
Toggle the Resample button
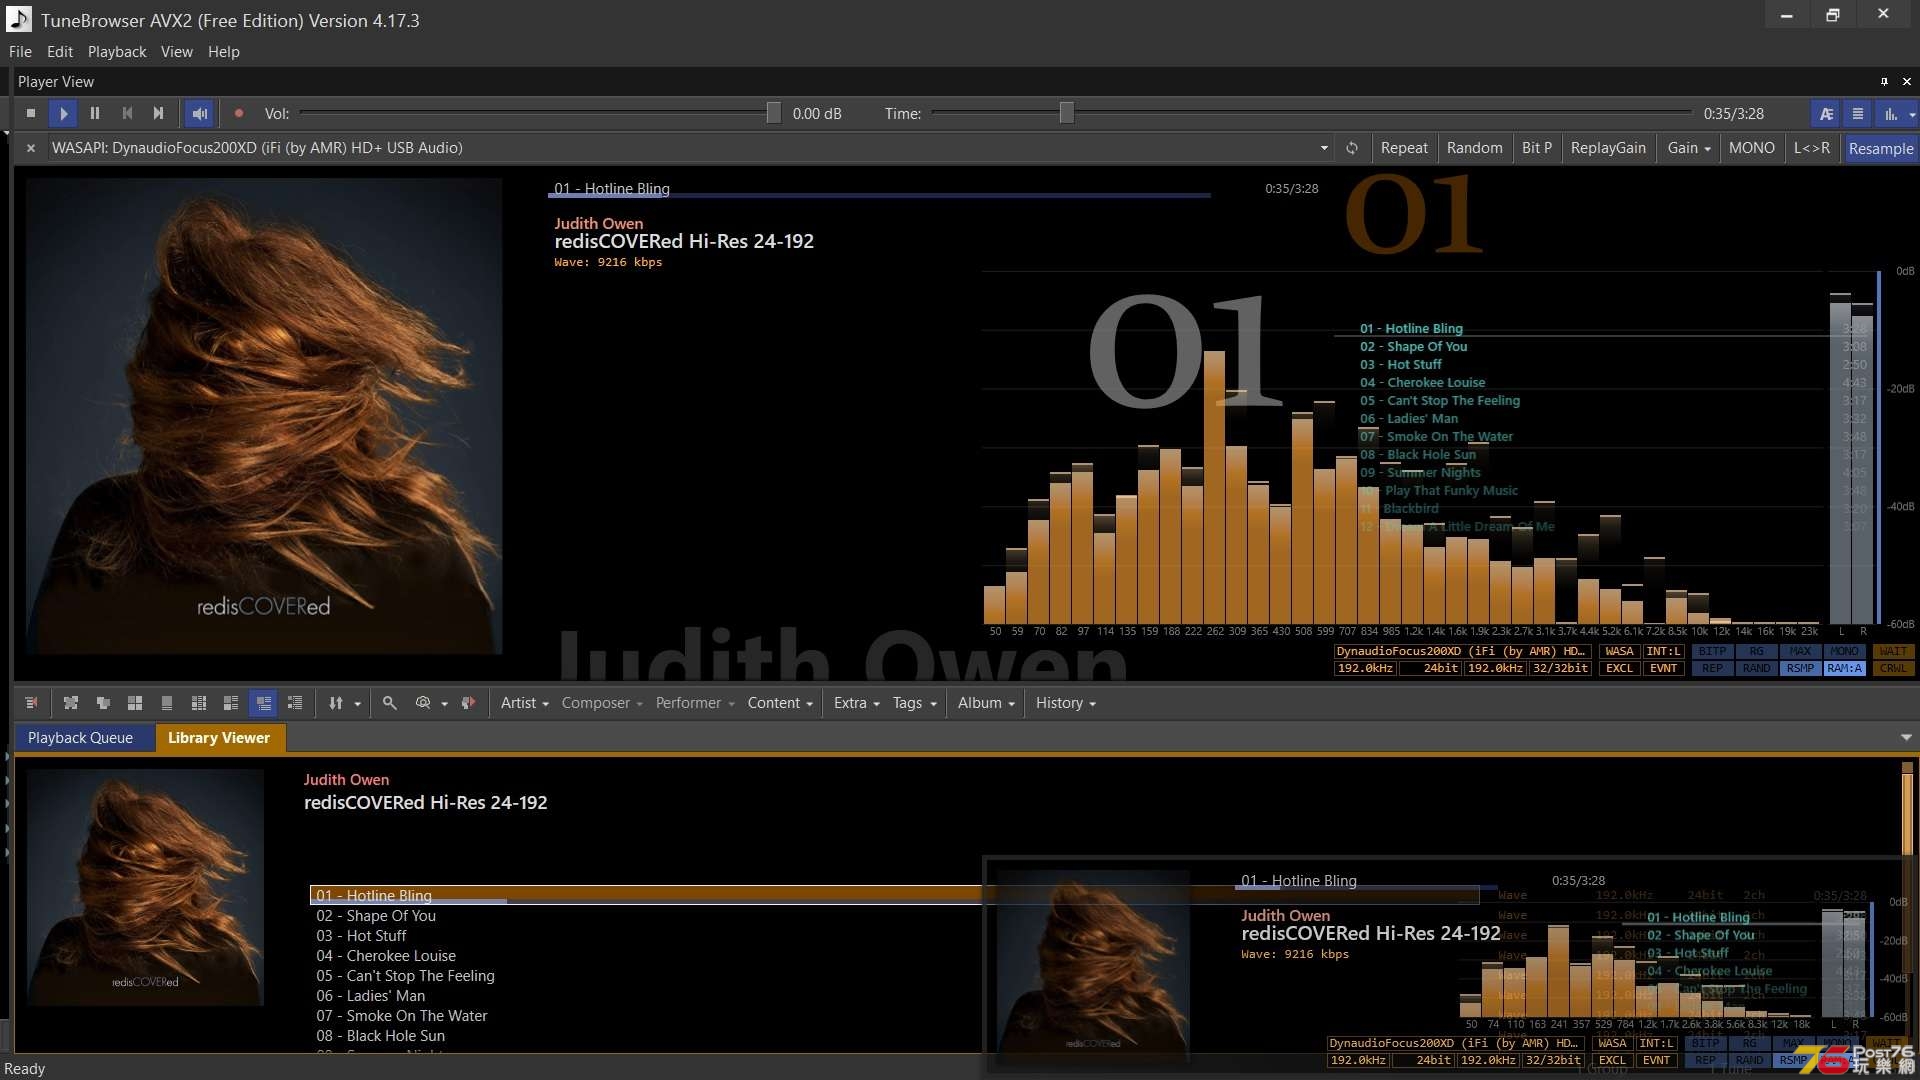(1881, 148)
